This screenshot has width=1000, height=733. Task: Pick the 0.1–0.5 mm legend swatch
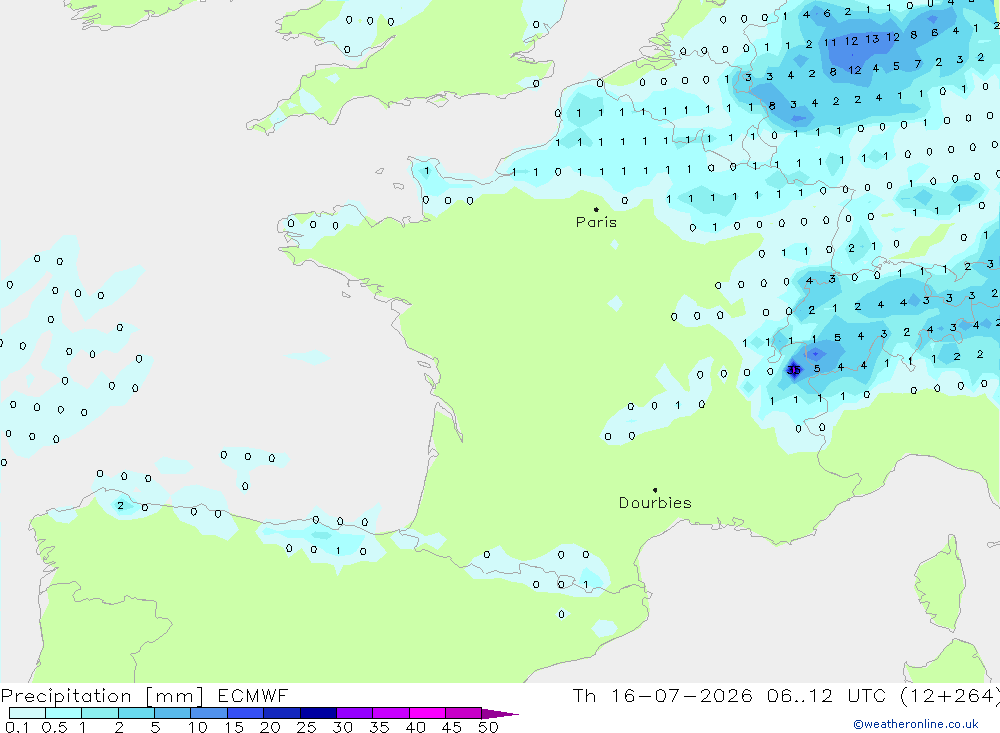27,713
